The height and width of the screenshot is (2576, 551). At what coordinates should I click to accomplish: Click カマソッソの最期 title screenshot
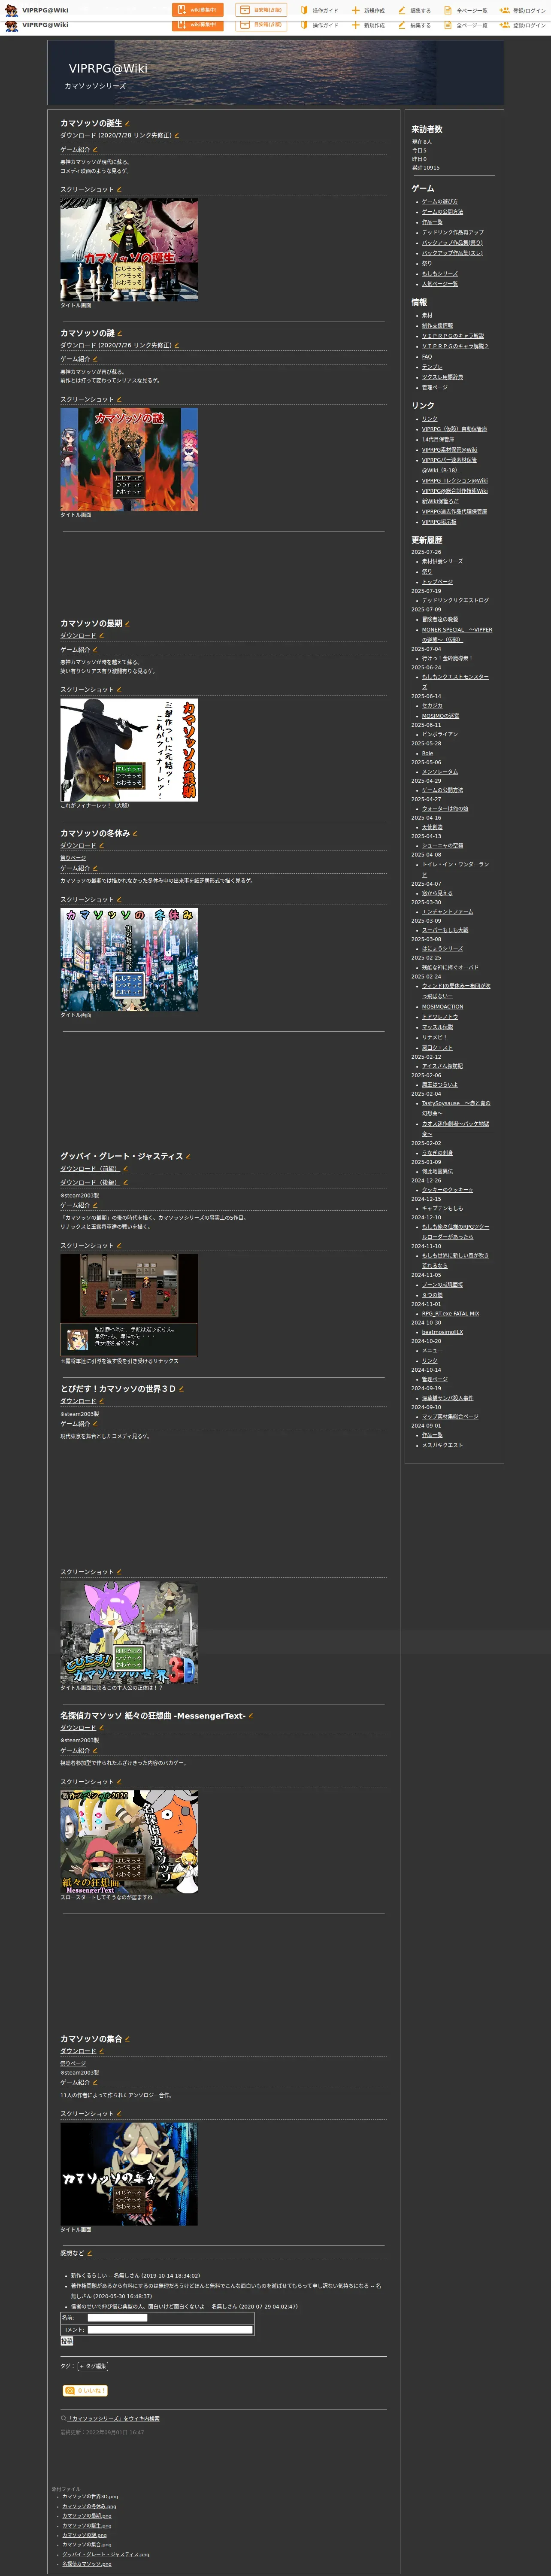(x=129, y=750)
